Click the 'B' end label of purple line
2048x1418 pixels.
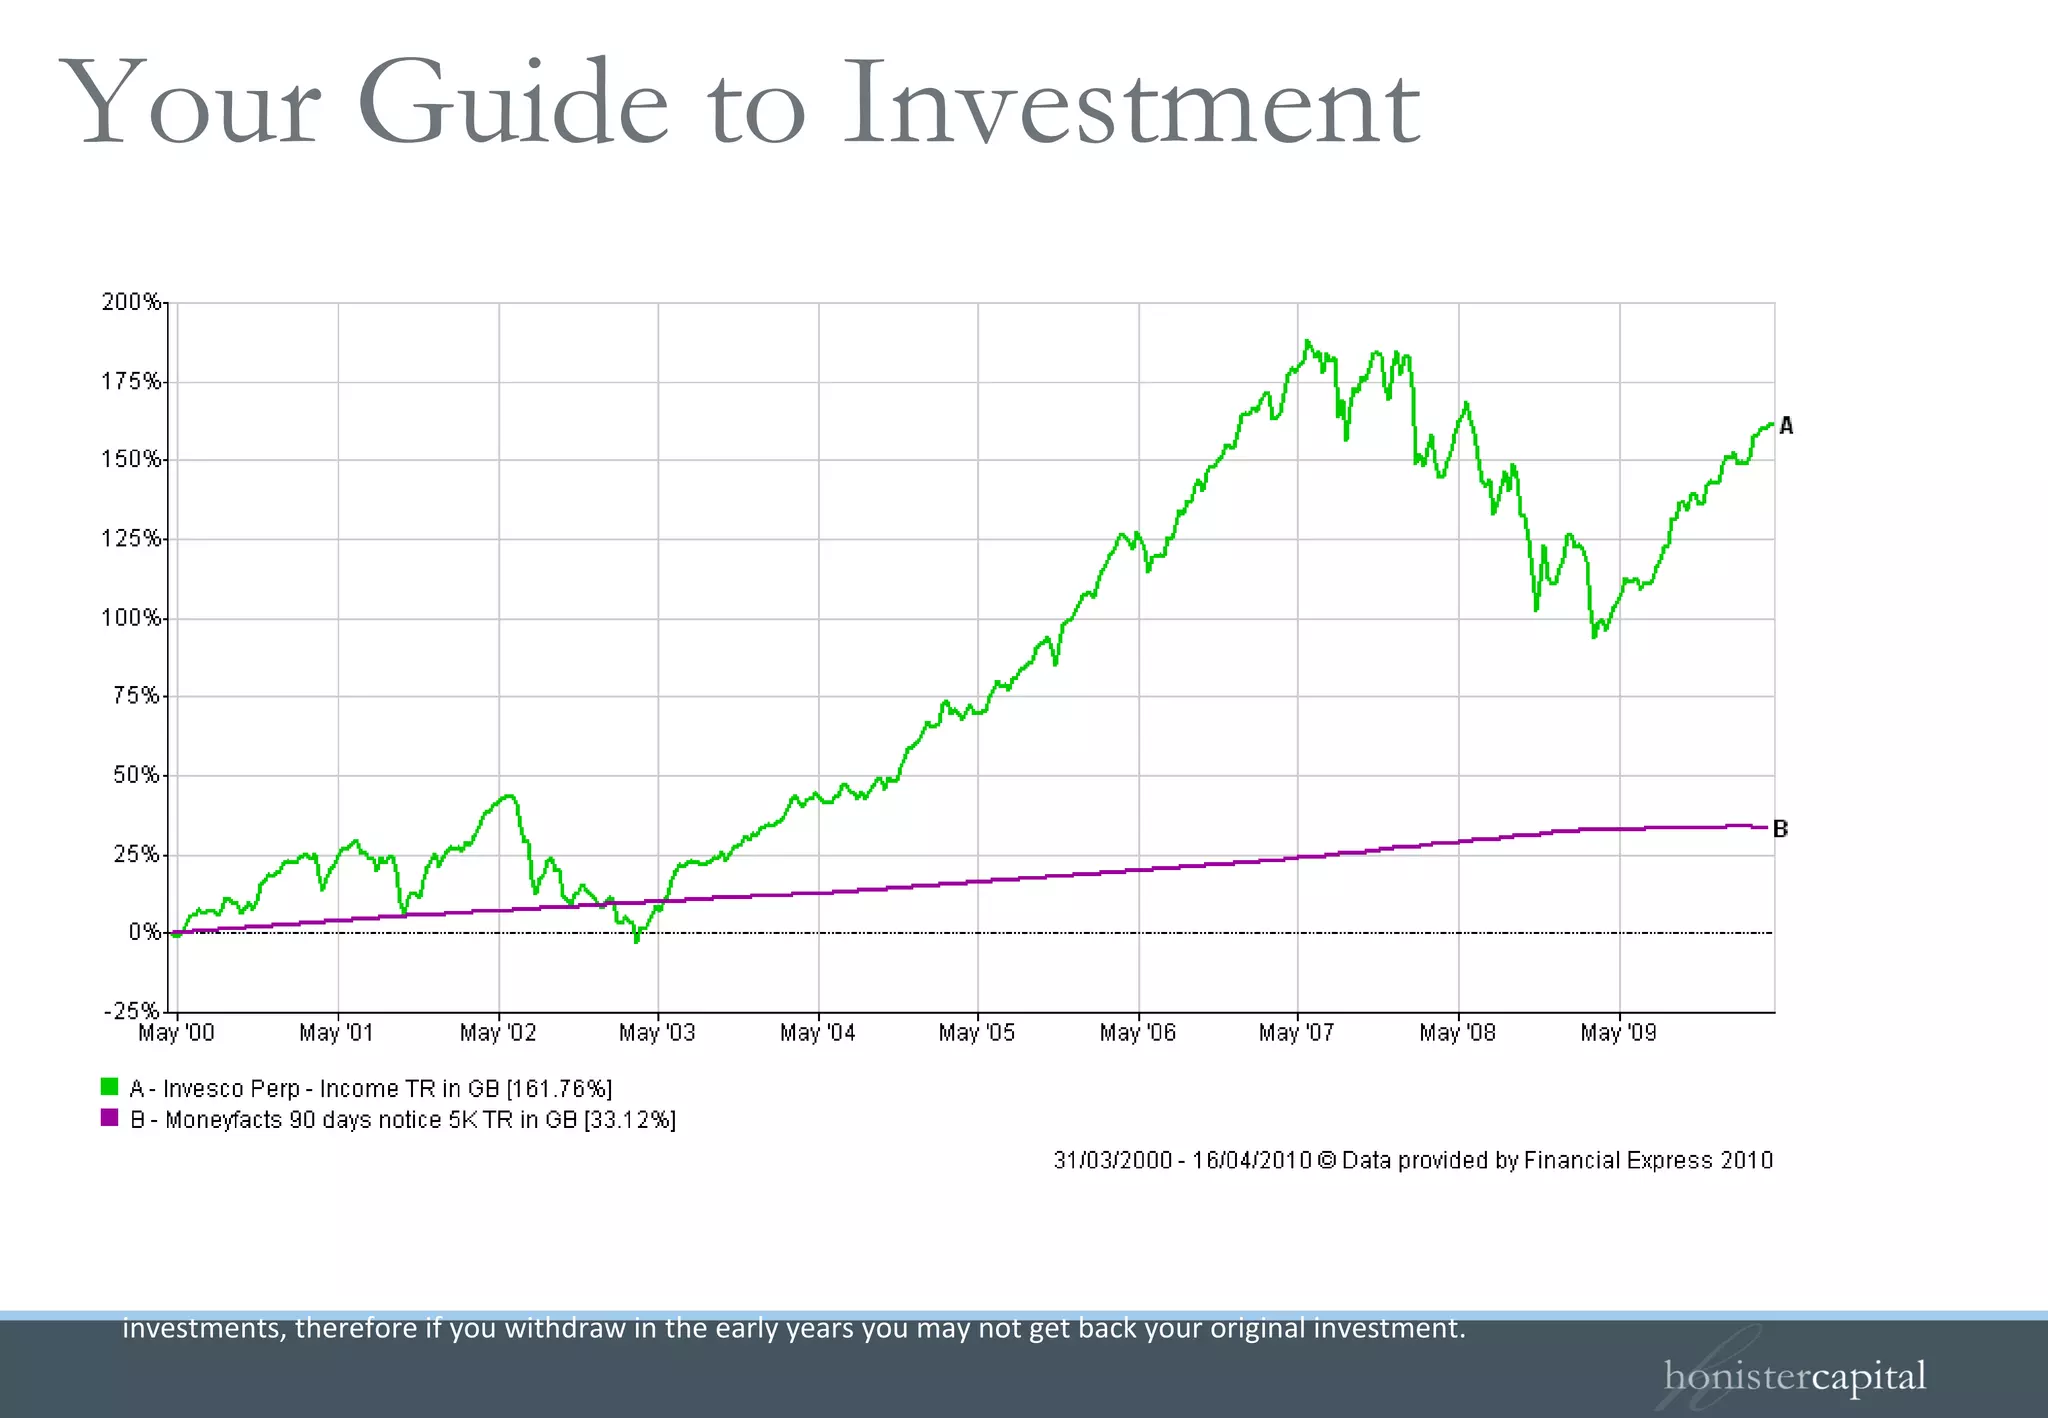[x=1781, y=829]
